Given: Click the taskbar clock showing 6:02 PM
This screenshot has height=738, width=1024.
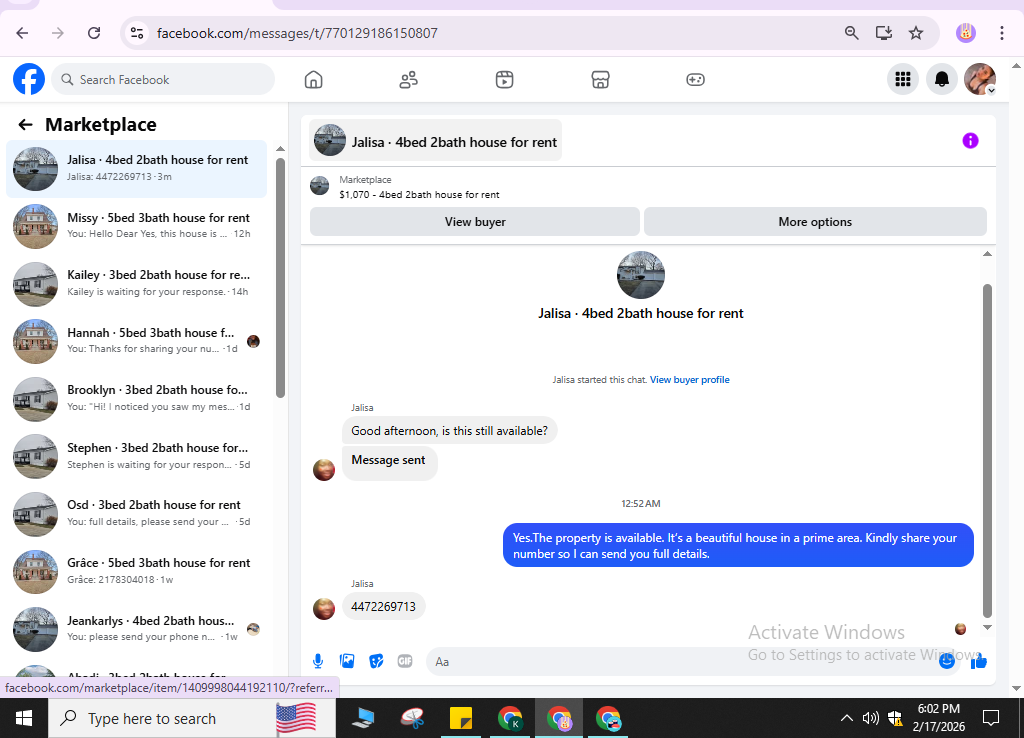Looking at the screenshot, I should click(939, 718).
